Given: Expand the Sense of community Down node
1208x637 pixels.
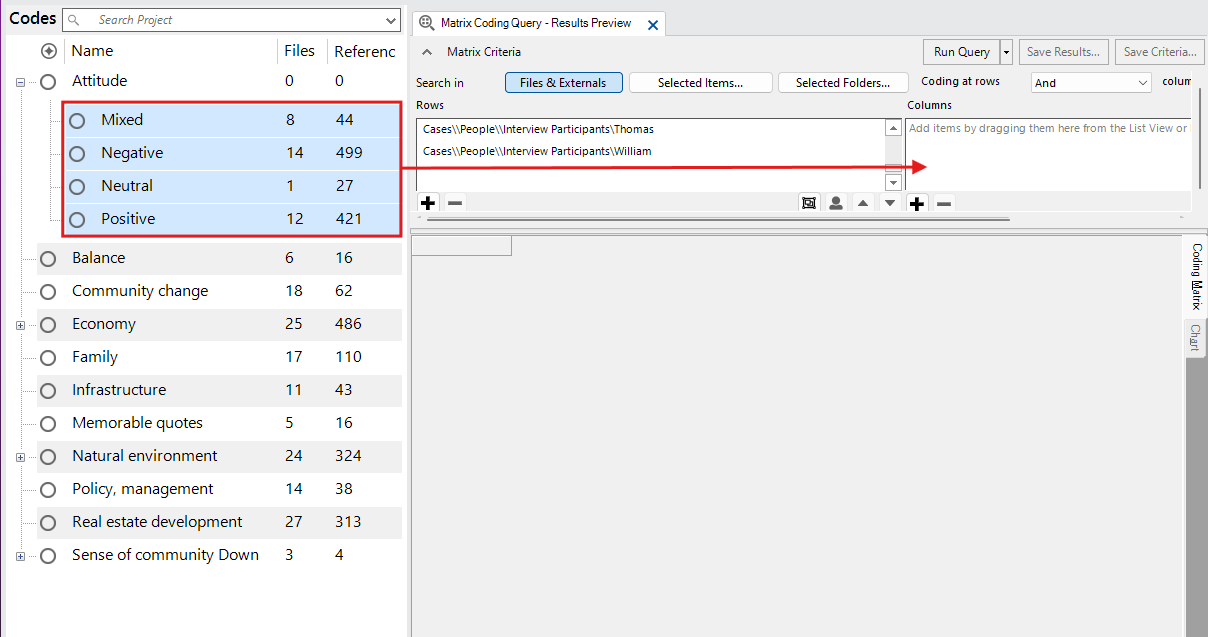Looking at the screenshot, I should click(x=20, y=556).
